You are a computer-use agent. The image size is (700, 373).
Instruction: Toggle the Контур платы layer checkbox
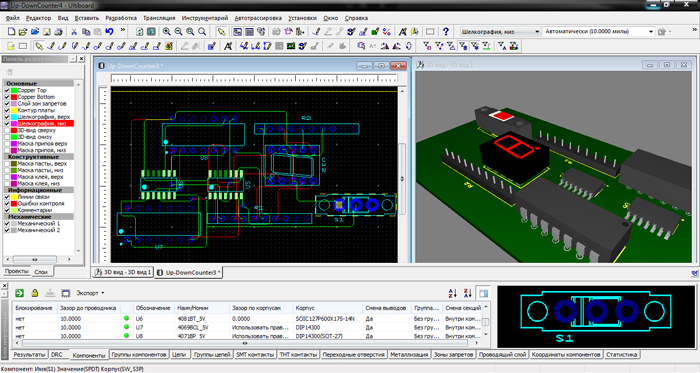coord(7,110)
